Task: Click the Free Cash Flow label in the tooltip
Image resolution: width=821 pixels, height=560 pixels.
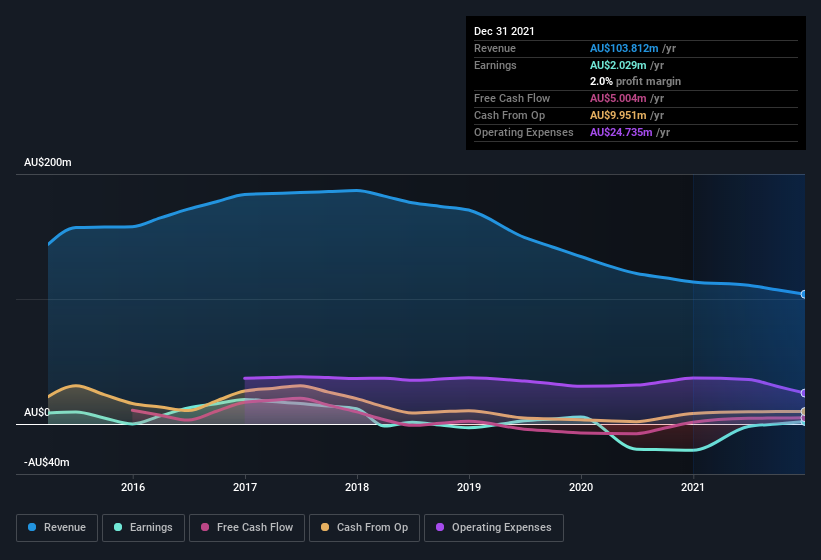Action: point(512,98)
